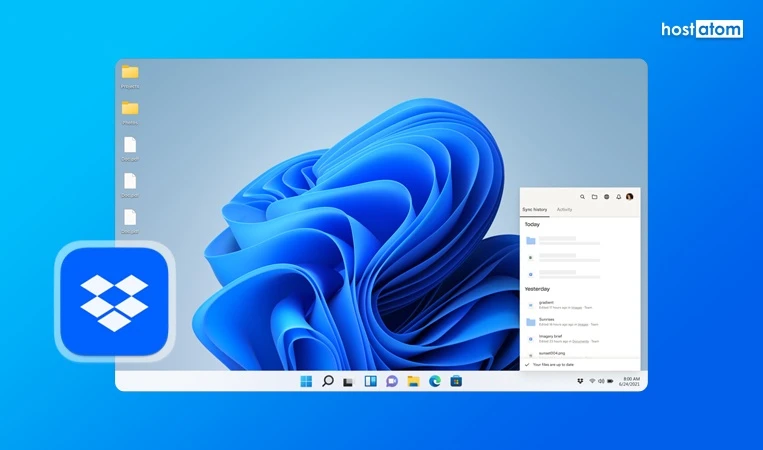The image size is (763, 450).
Task: Switch to the Sync history tab
Action: tap(535, 210)
